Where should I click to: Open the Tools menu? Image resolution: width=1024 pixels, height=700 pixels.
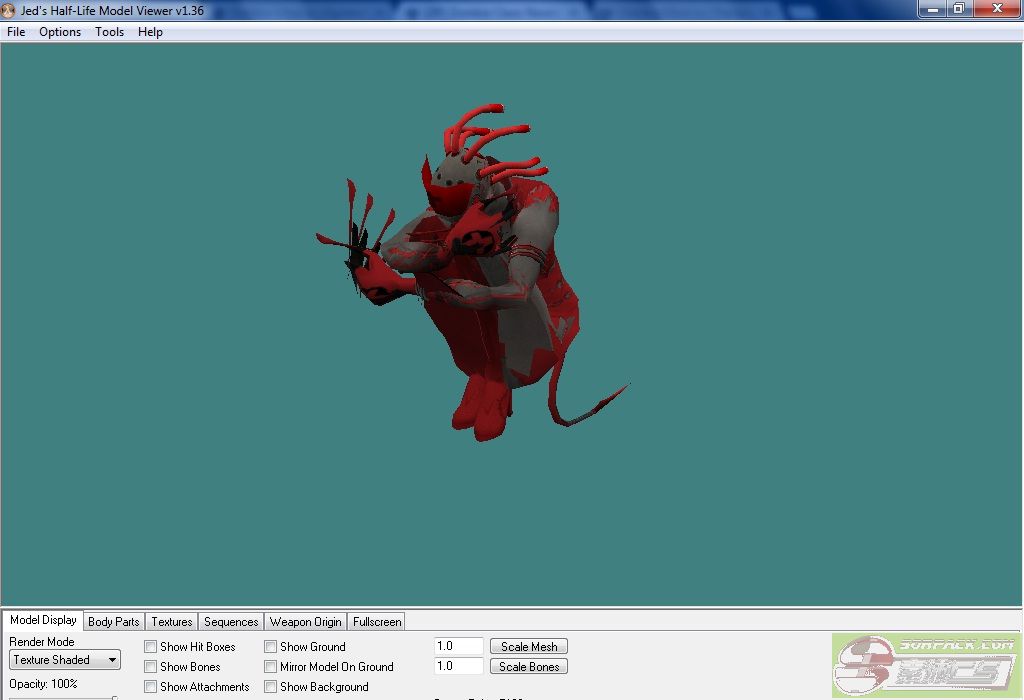pyautogui.click(x=109, y=32)
